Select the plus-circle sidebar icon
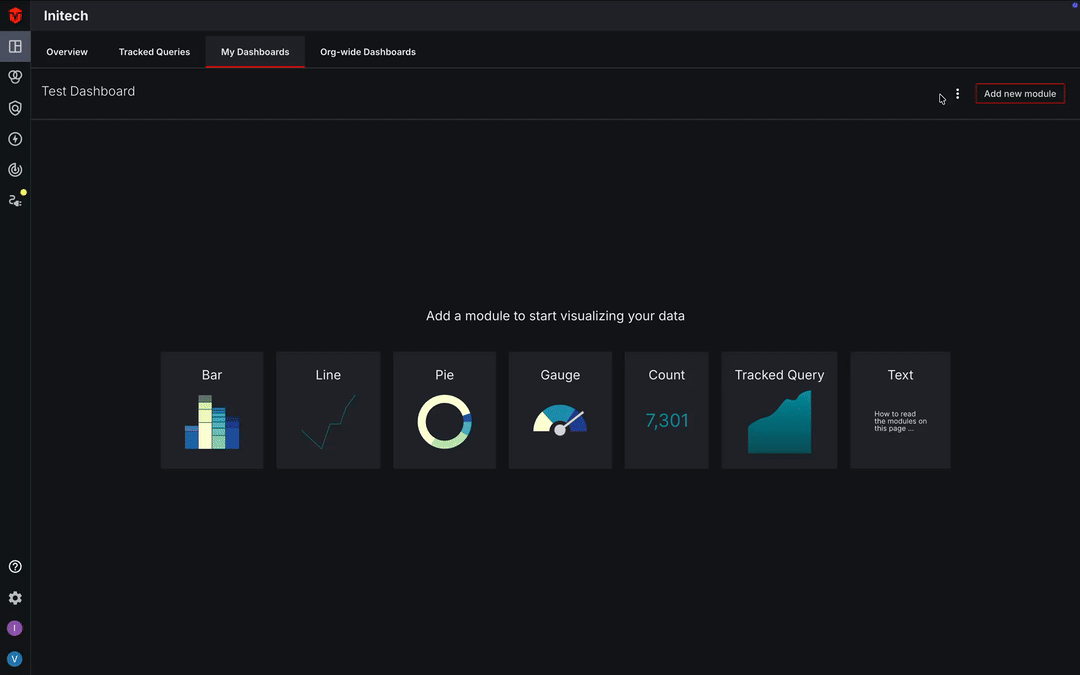Viewport: 1080px width, 675px height. (14, 138)
